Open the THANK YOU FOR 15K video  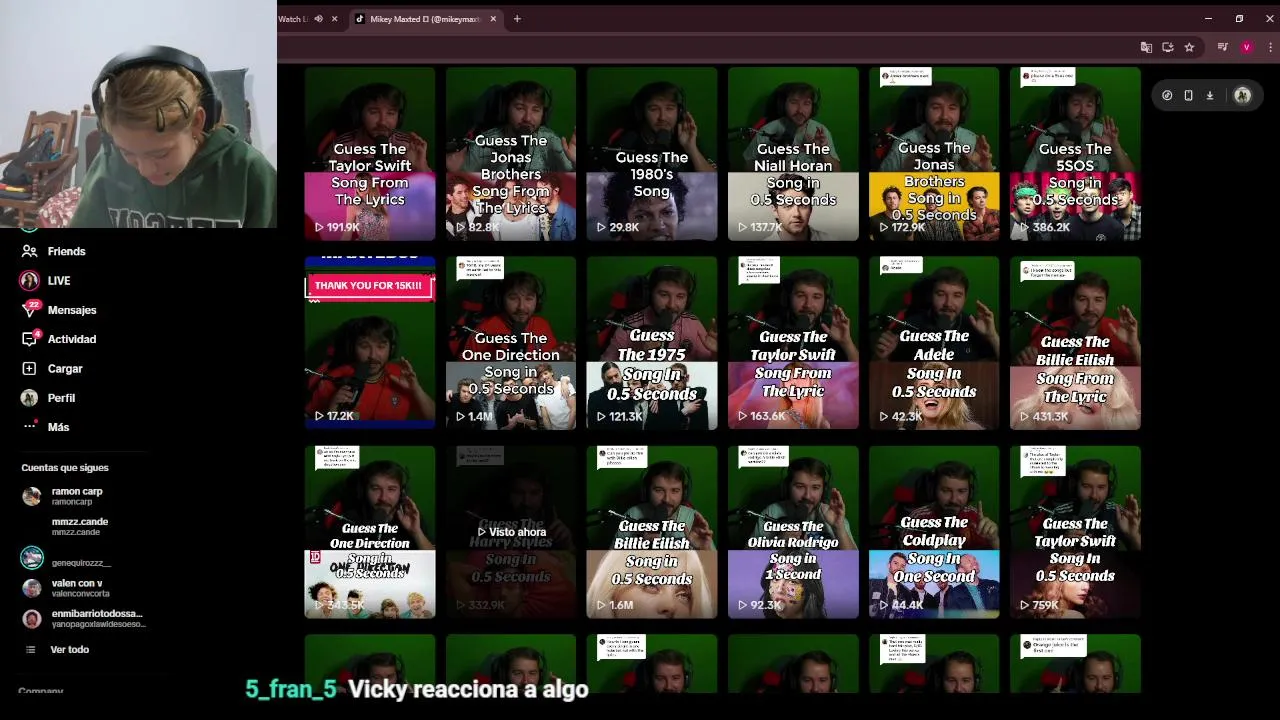pyautogui.click(x=370, y=343)
